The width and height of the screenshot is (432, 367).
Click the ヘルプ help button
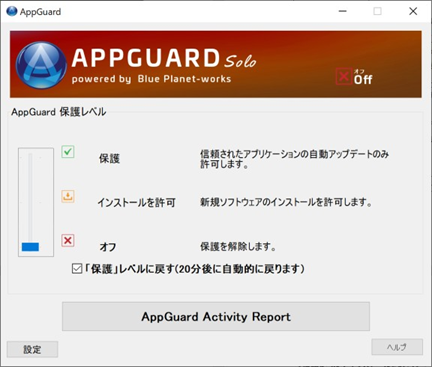pos(397,347)
